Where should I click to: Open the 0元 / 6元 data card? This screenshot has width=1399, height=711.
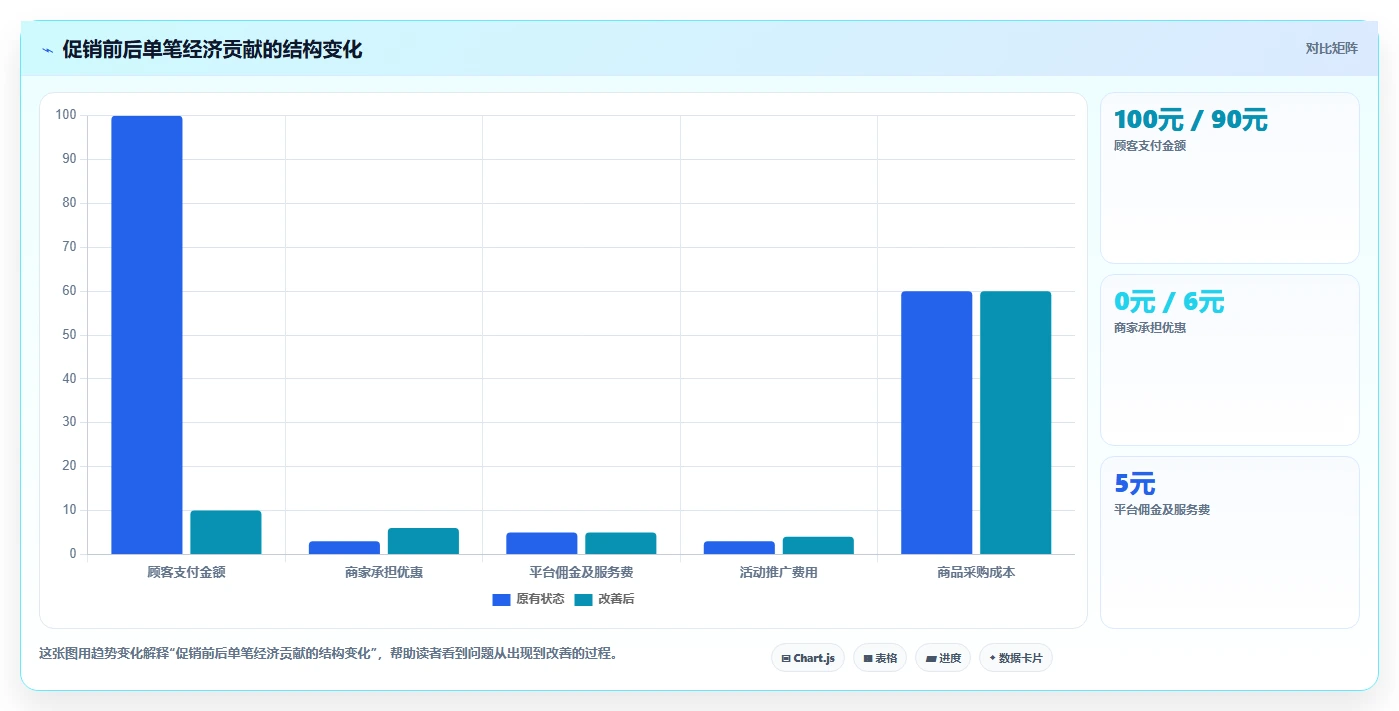(1230, 360)
